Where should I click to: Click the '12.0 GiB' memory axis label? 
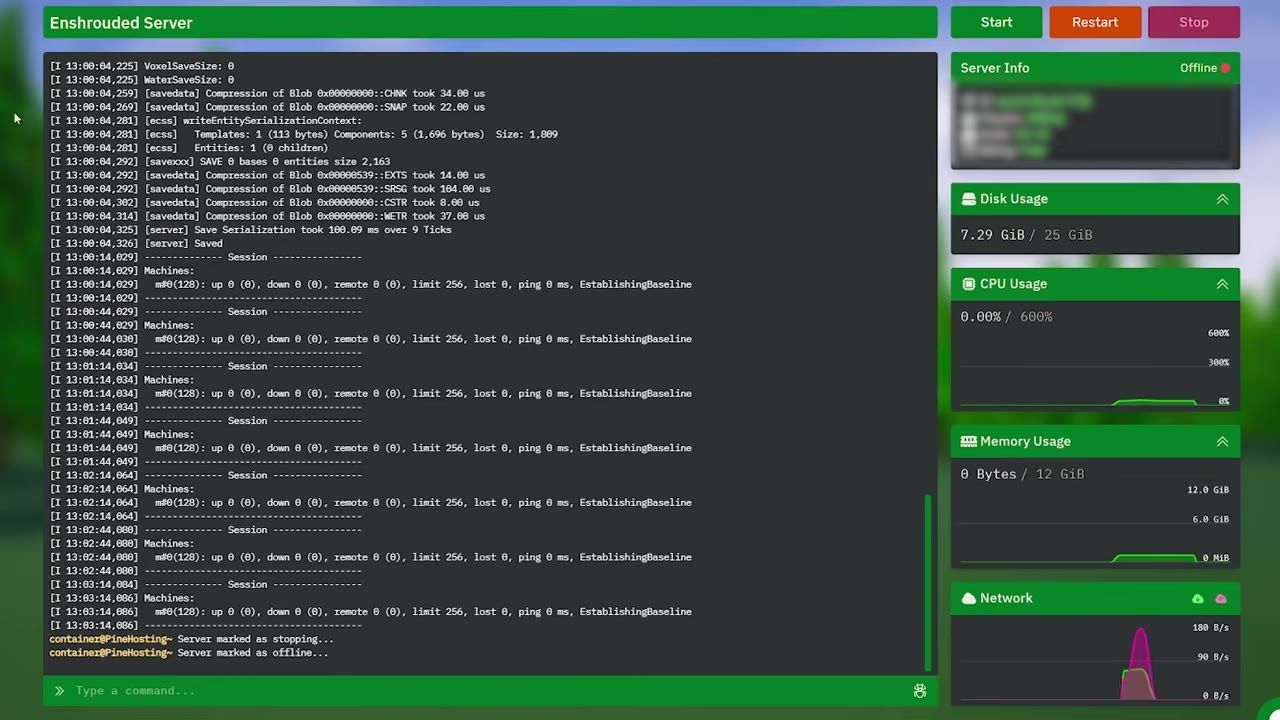tap(1208, 490)
